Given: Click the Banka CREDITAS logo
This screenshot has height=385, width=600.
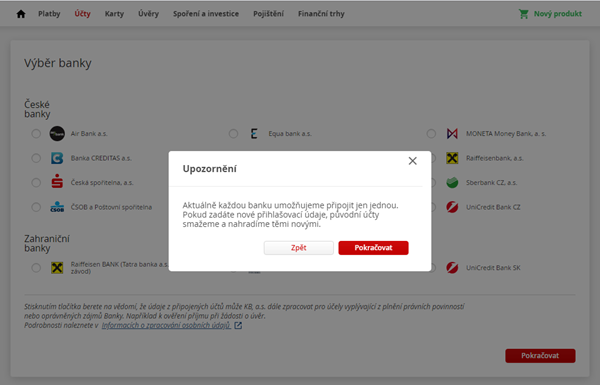Looking at the screenshot, I should 57,158.
